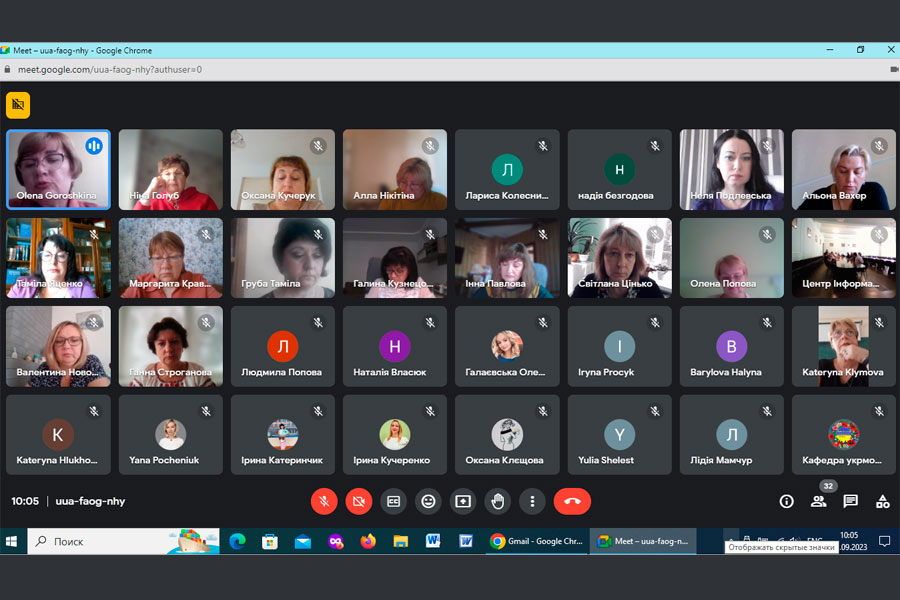Click Олена Попова's video tile
The image size is (900, 600).
coord(731,258)
